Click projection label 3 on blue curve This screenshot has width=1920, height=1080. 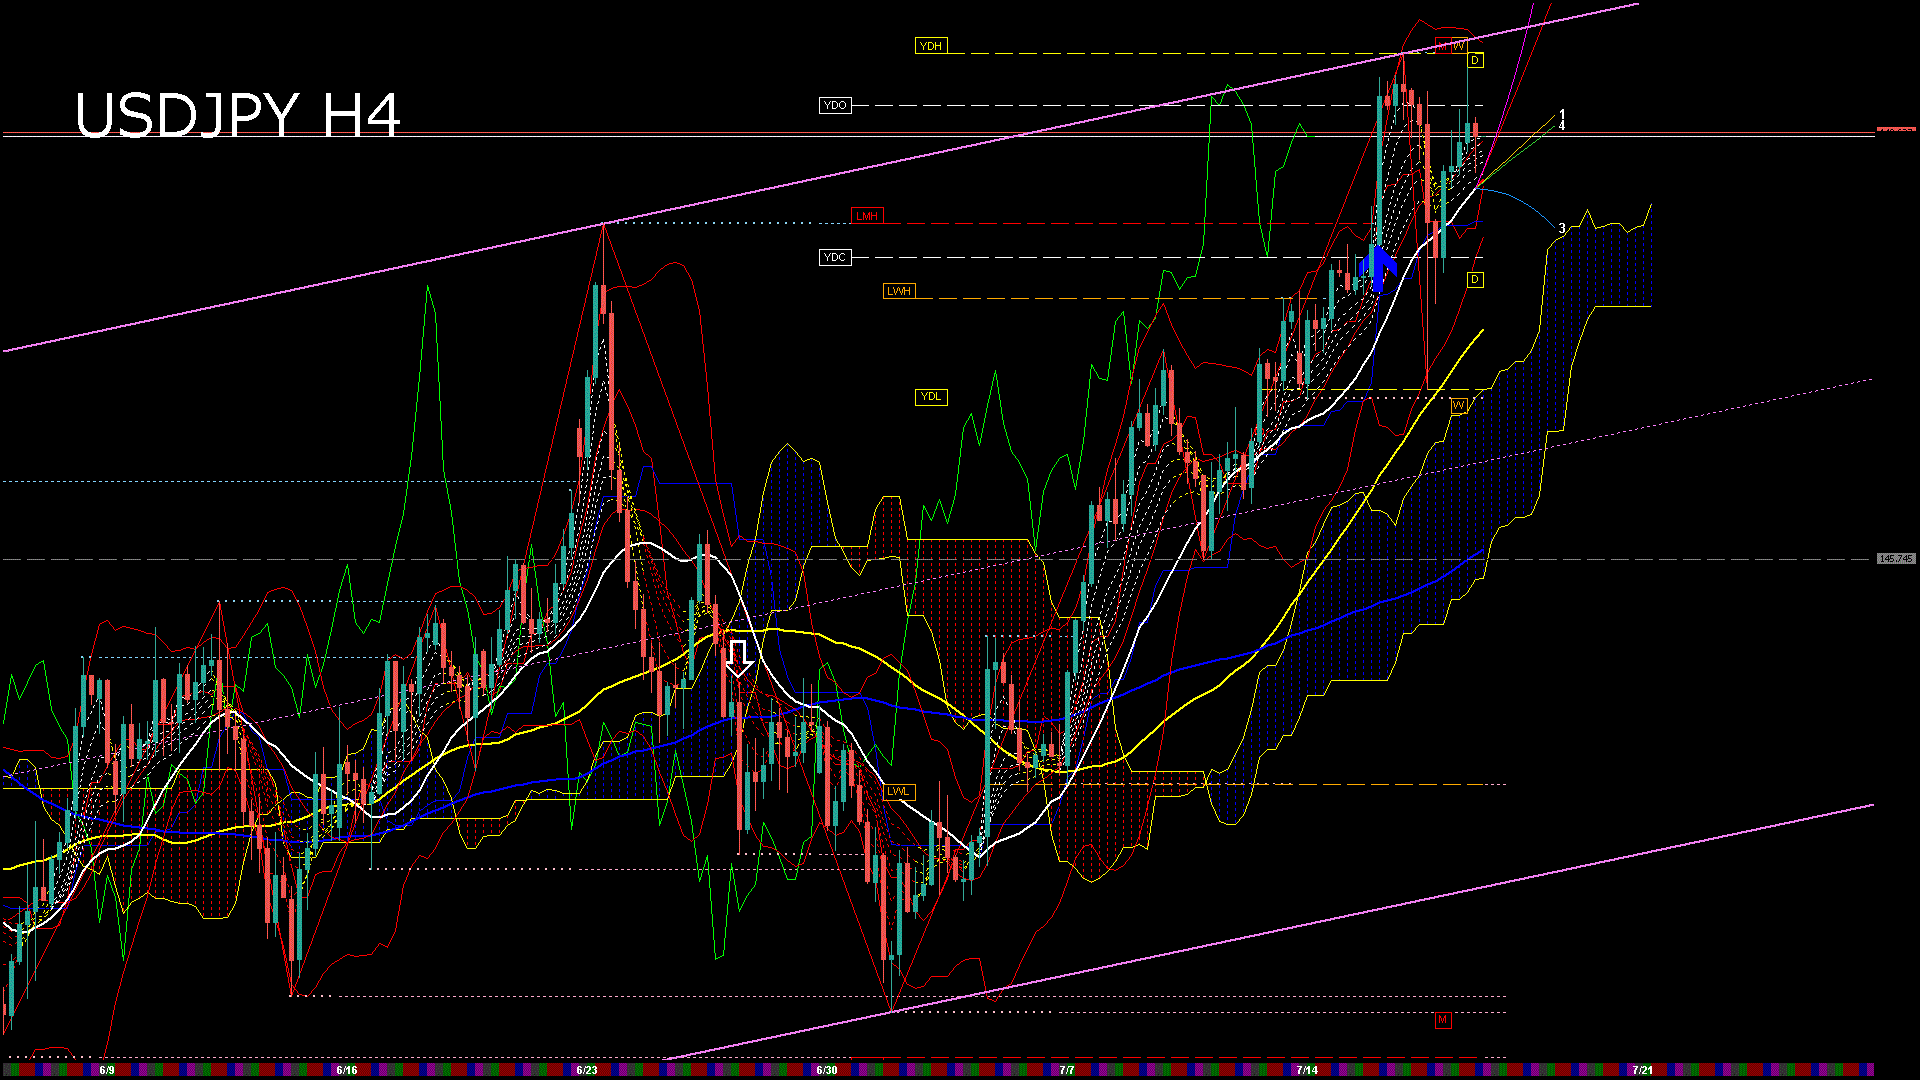click(1562, 229)
